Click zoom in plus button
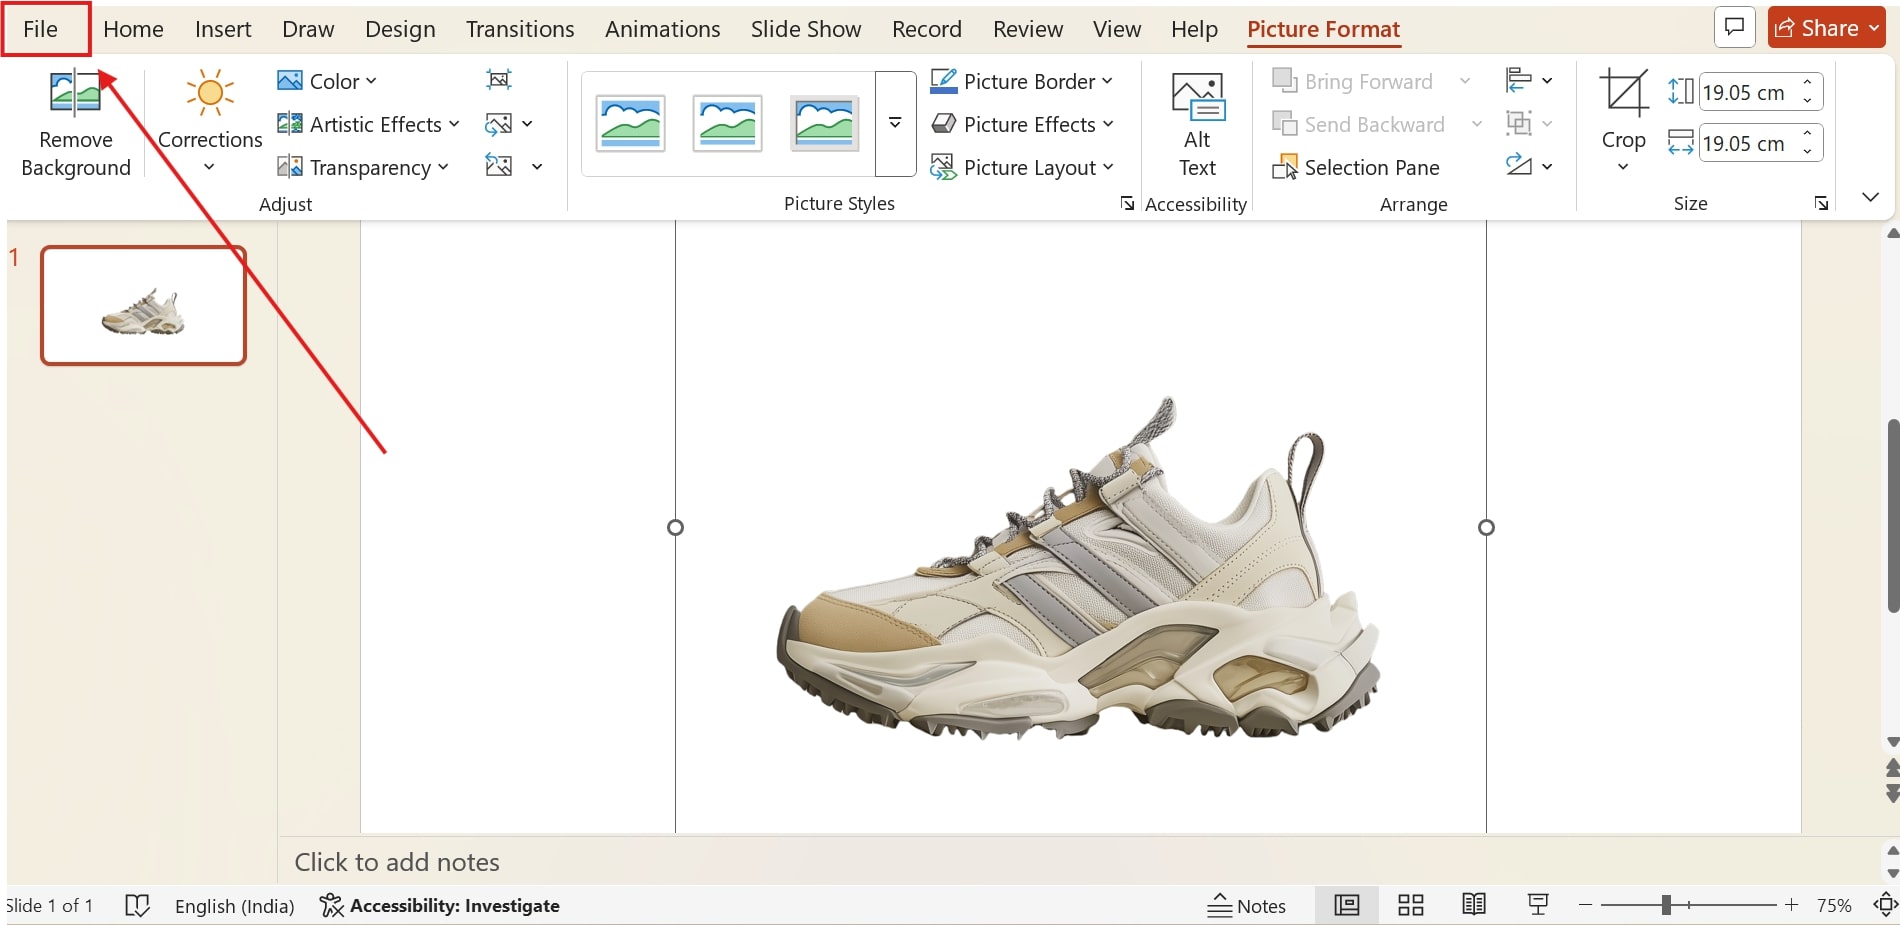 tap(1791, 905)
